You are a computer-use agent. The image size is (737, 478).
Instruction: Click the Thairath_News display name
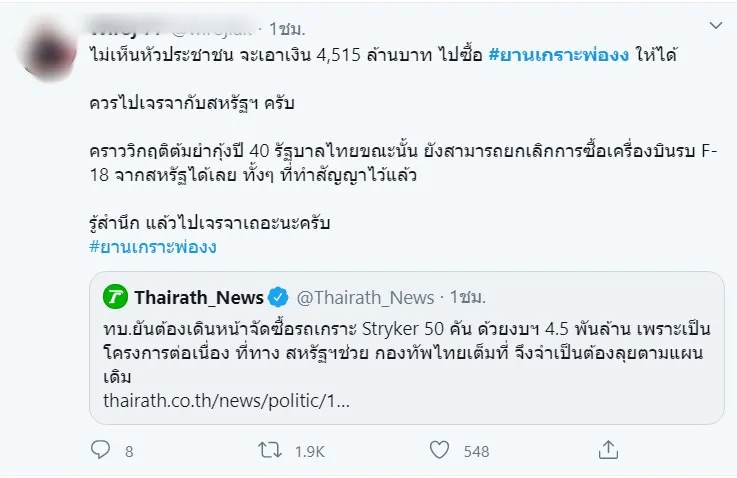(199, 297)
